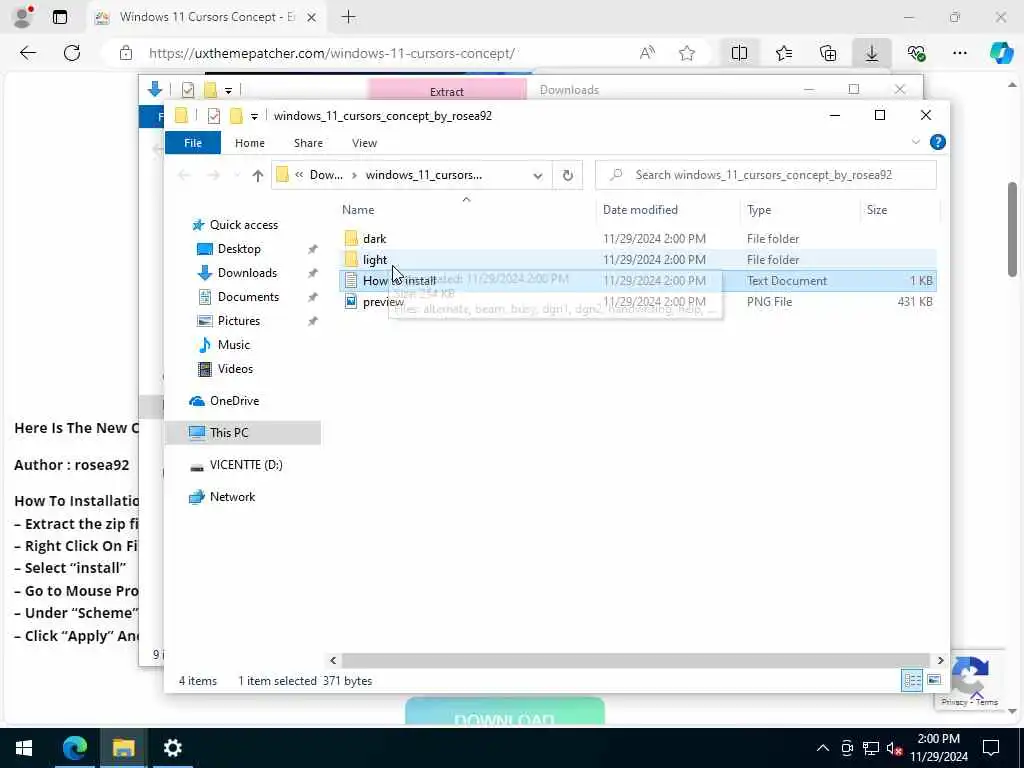Sort by Name column header
1024x768 pixels.
click(358, 210)
